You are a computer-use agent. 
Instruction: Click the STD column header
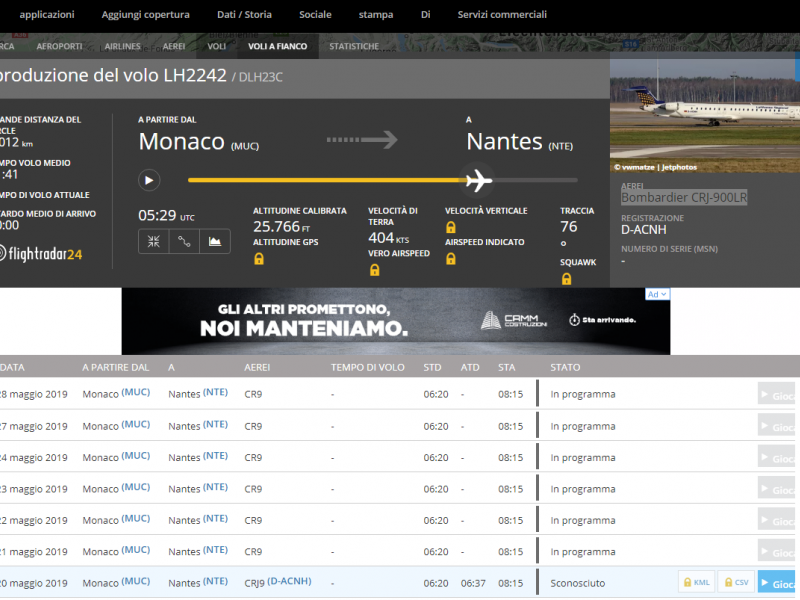432,367
